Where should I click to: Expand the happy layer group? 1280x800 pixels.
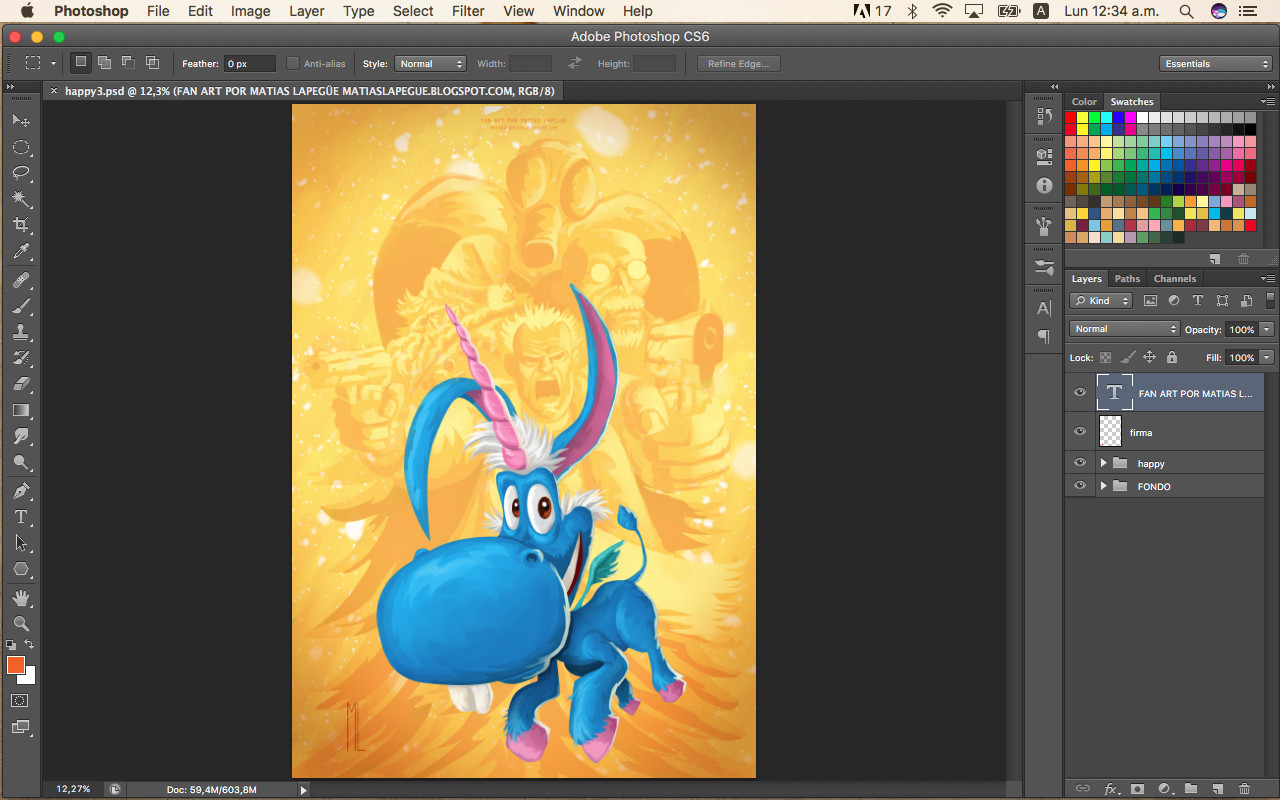1103,463
